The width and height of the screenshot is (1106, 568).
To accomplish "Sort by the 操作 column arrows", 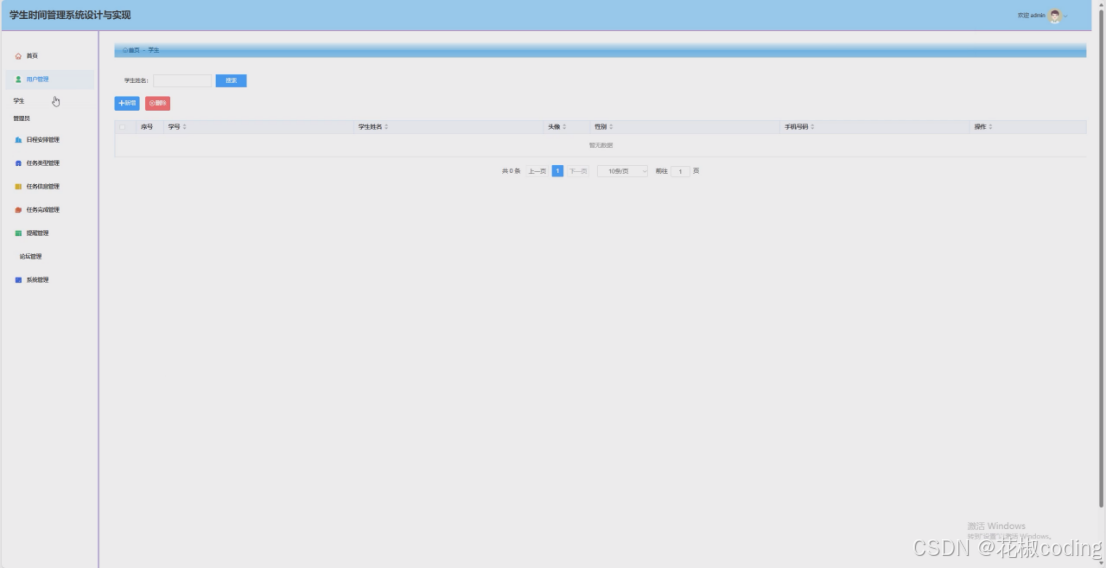I will coord(990,127).
